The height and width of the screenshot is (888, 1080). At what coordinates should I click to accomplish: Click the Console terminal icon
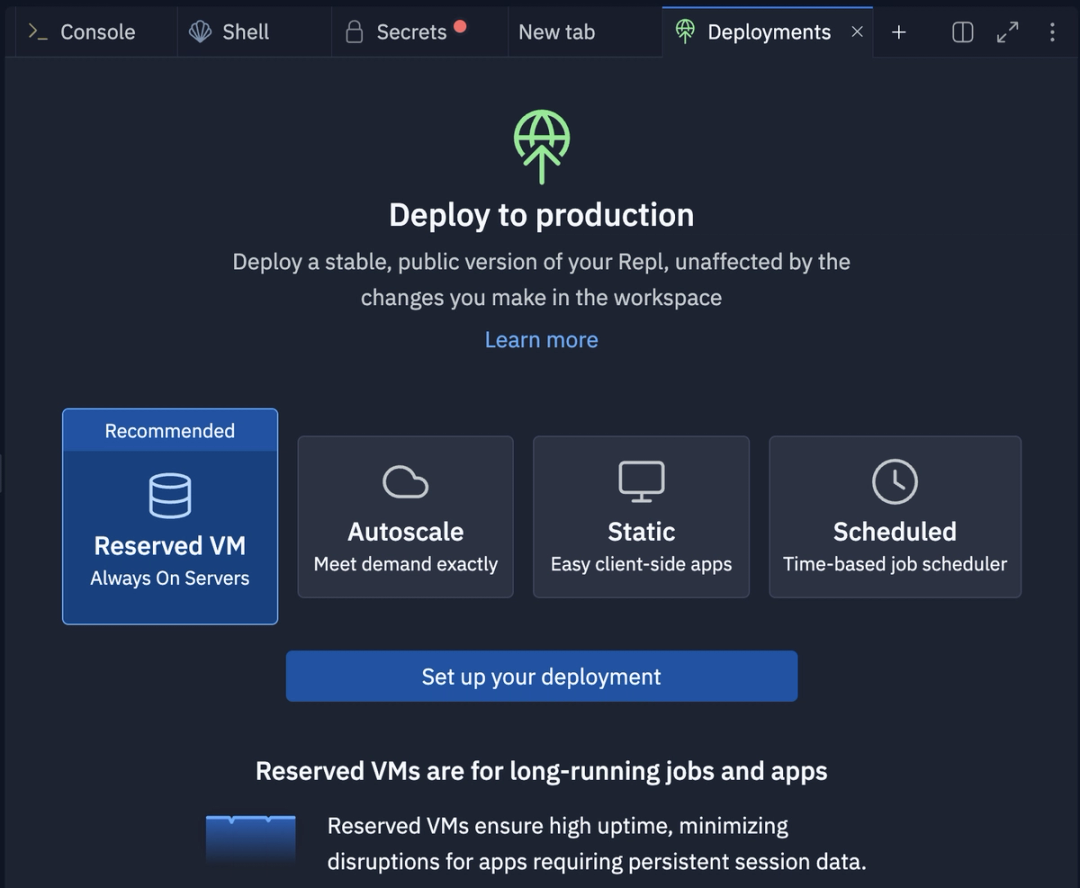[x=36, y=31]
